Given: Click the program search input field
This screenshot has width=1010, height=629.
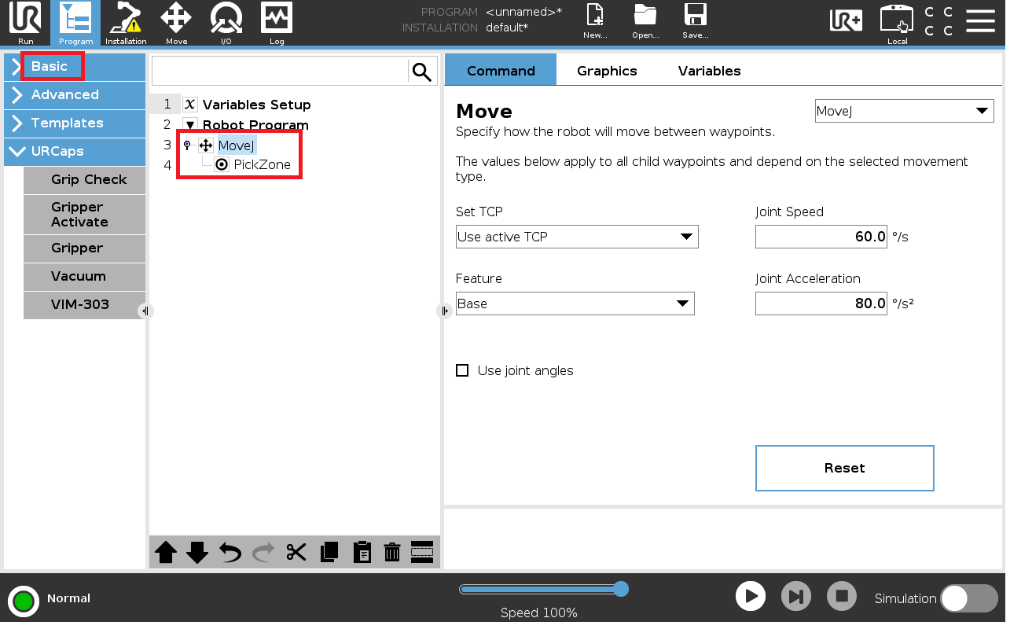Looking at the screenshot, I should tap(280, 71).
